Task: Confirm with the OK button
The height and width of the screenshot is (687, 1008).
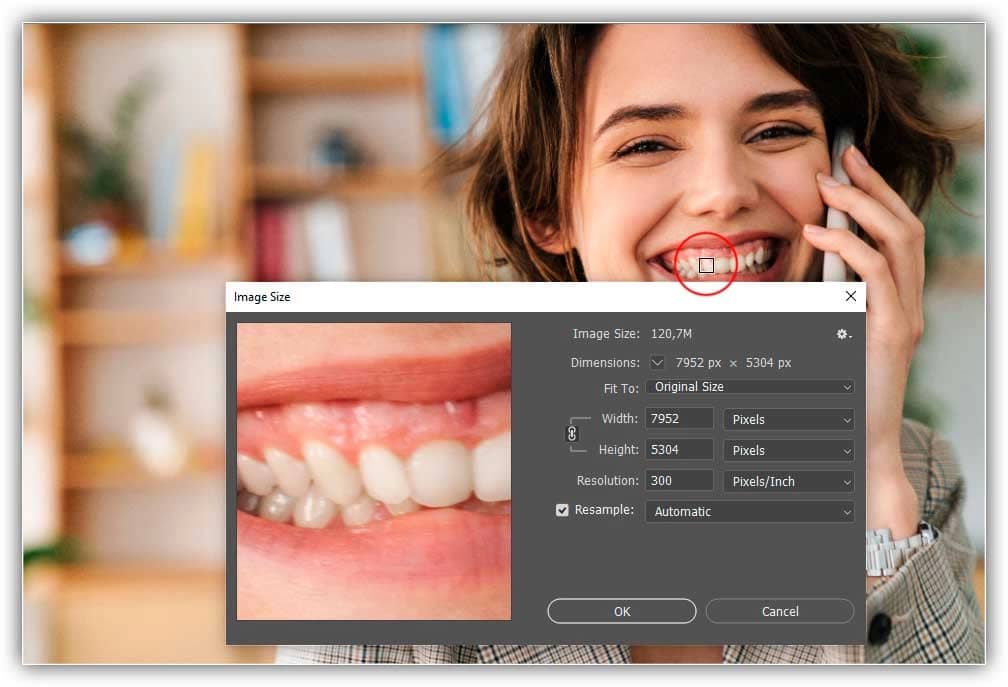Action: pos(622,611)
